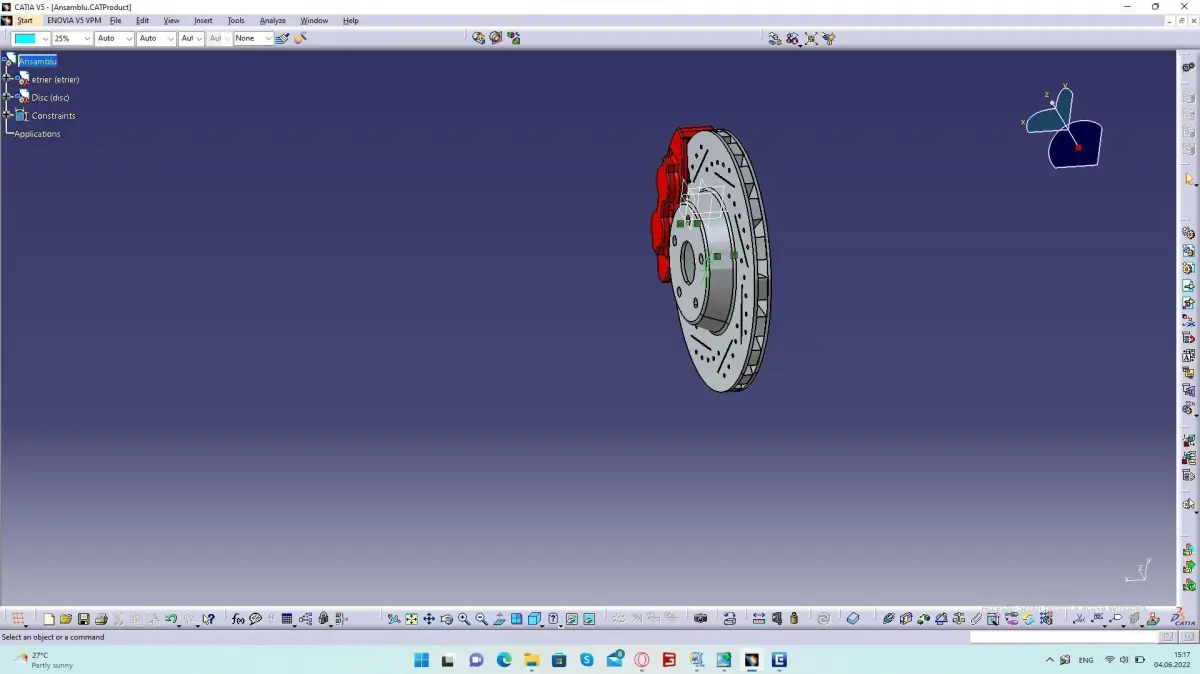Click the What's This help icon
This screenshot has height=674, width=1200.
pyautogui.click(x=208, y=619)
